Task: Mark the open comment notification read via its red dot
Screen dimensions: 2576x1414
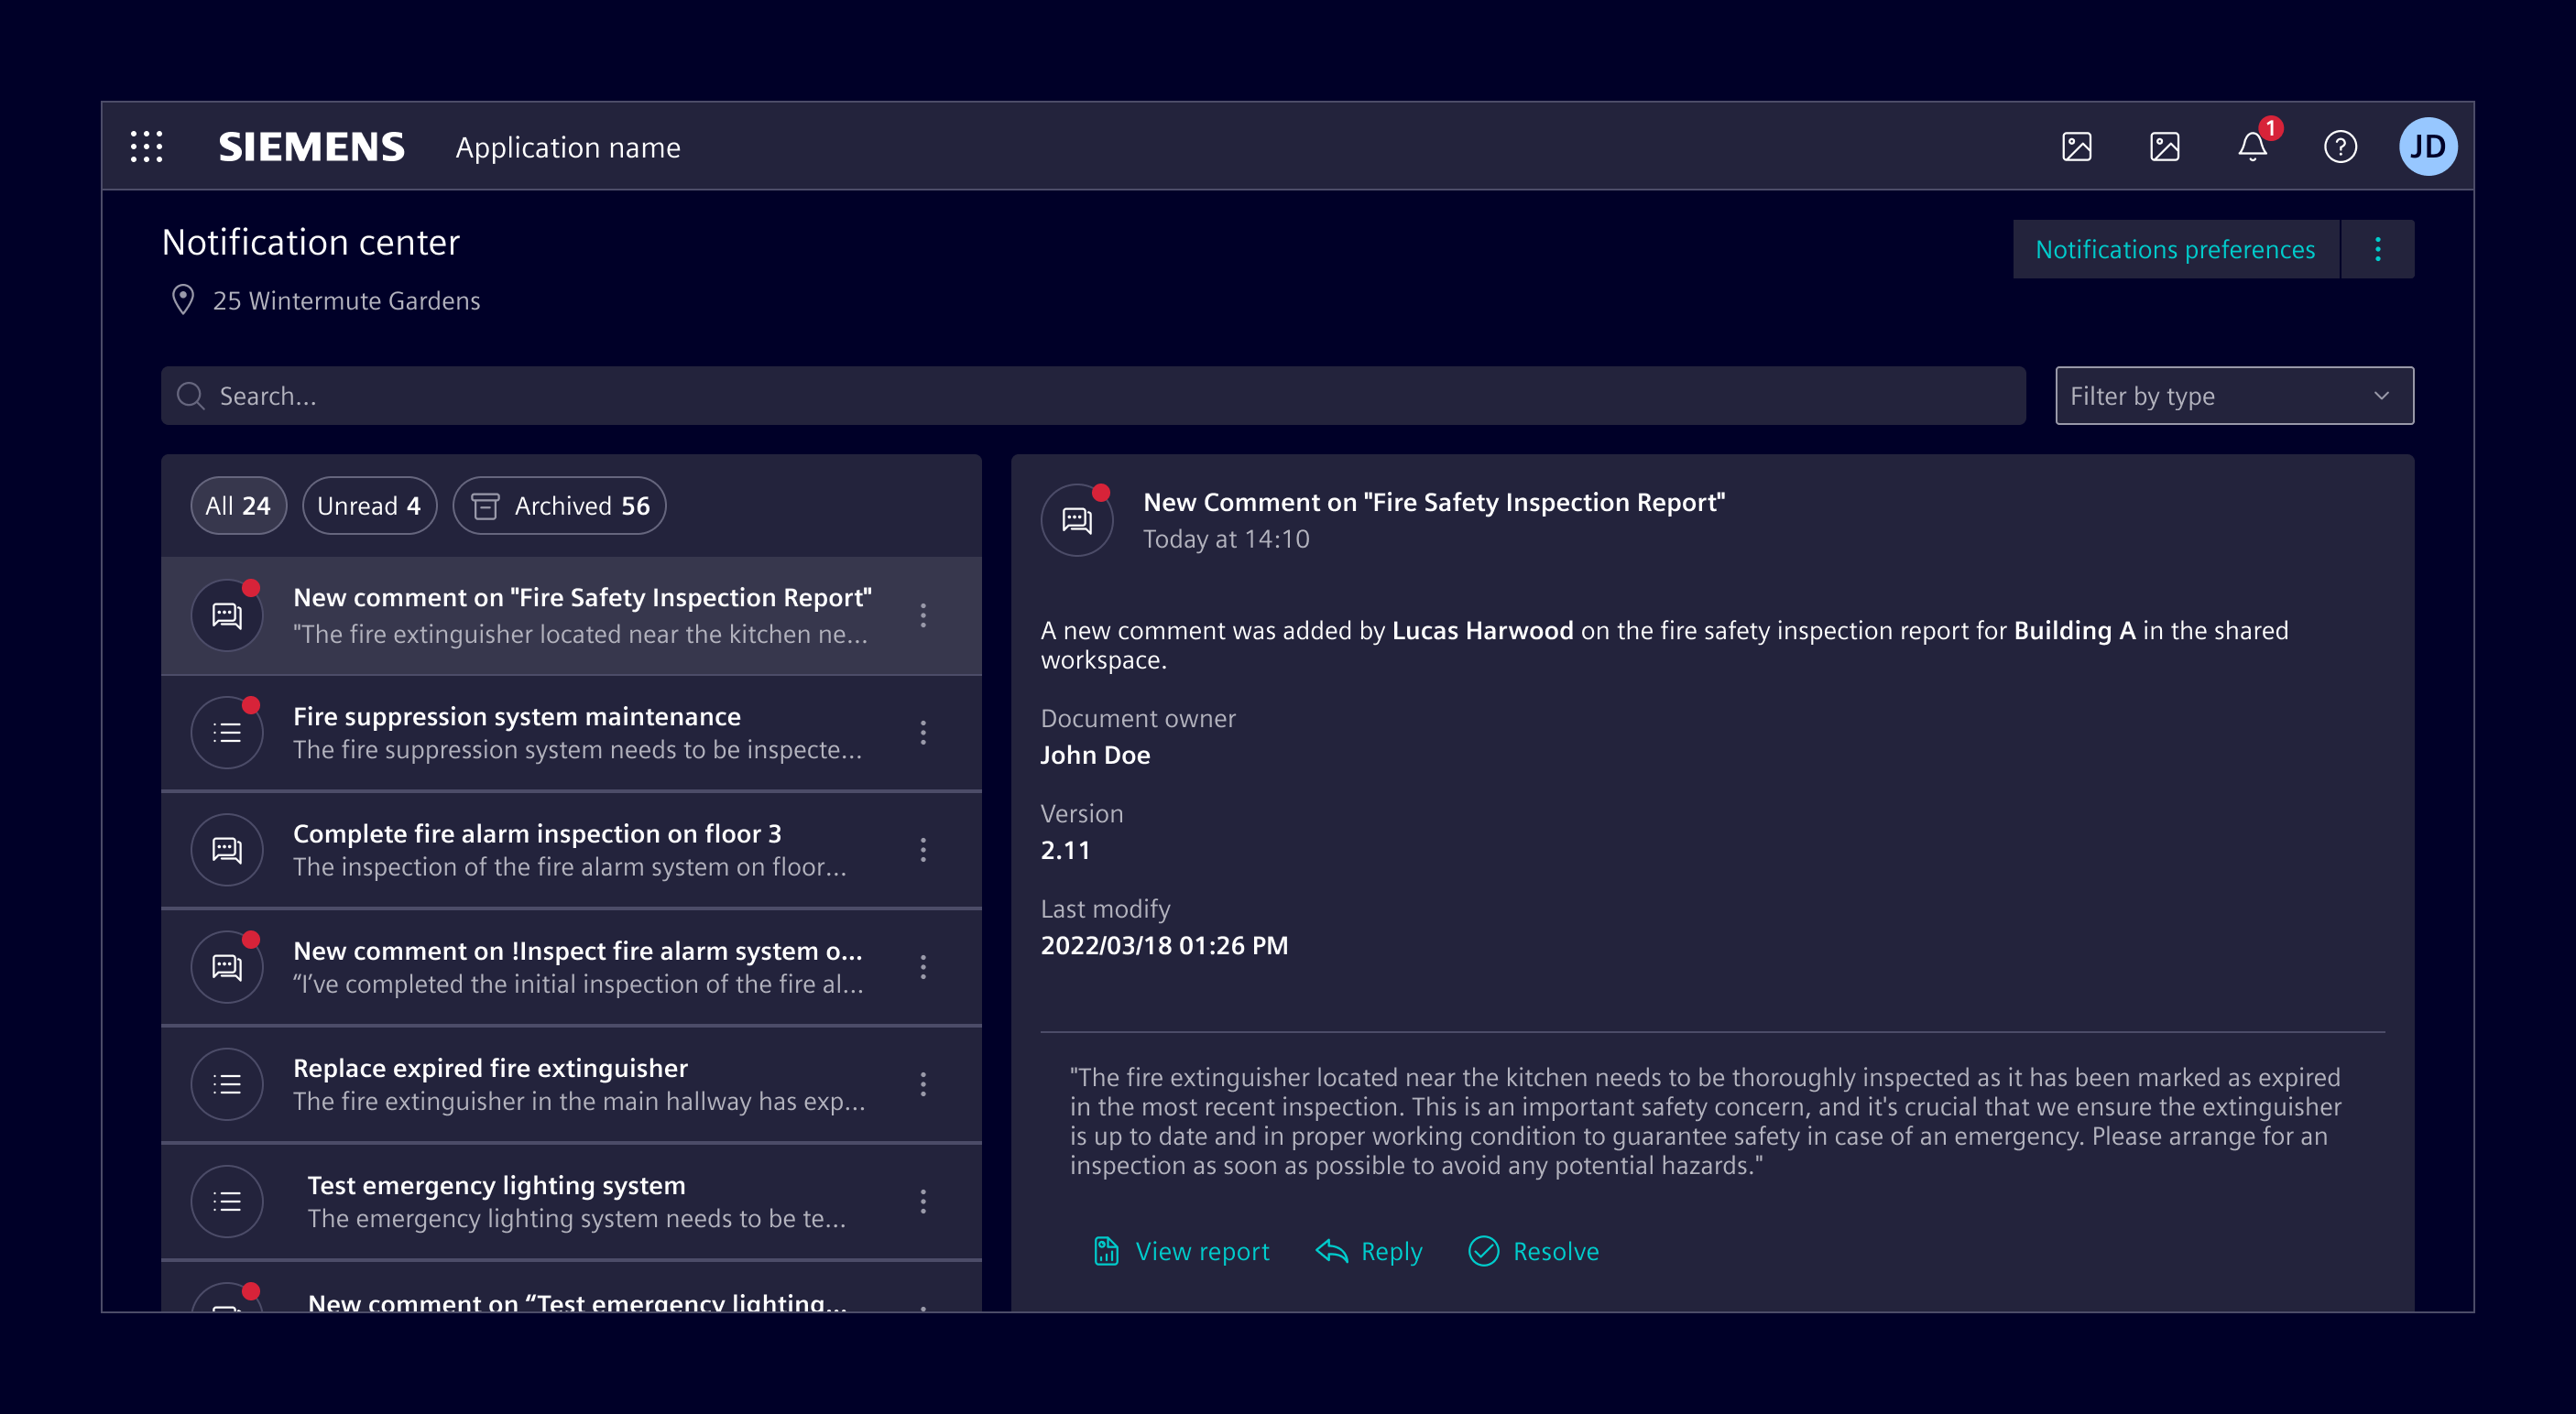Action: 1103,492
